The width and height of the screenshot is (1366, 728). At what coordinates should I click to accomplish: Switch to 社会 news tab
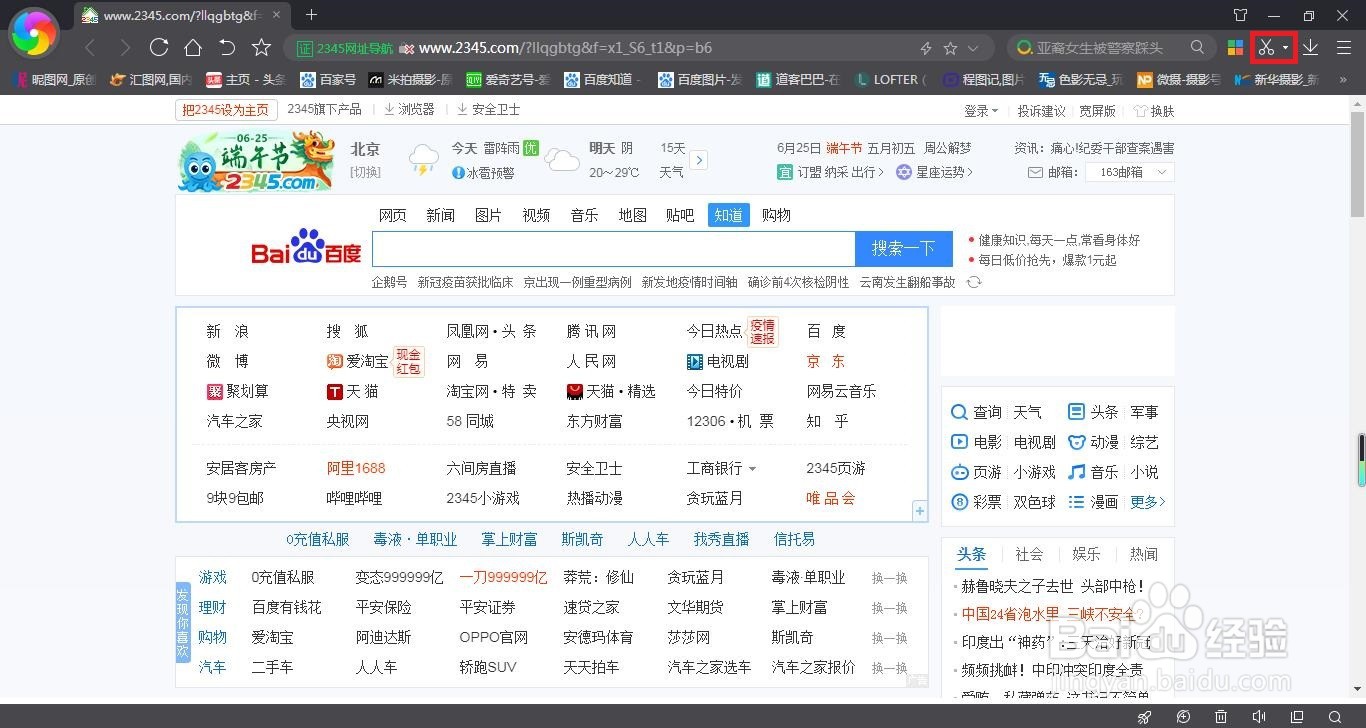(x=1029, y=554)
